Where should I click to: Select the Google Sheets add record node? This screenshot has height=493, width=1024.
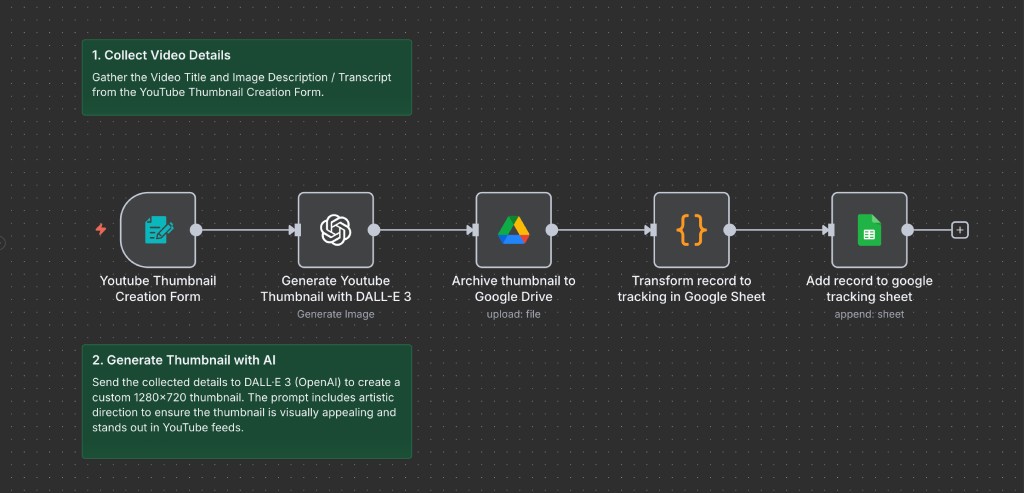(x=869, y=230)
